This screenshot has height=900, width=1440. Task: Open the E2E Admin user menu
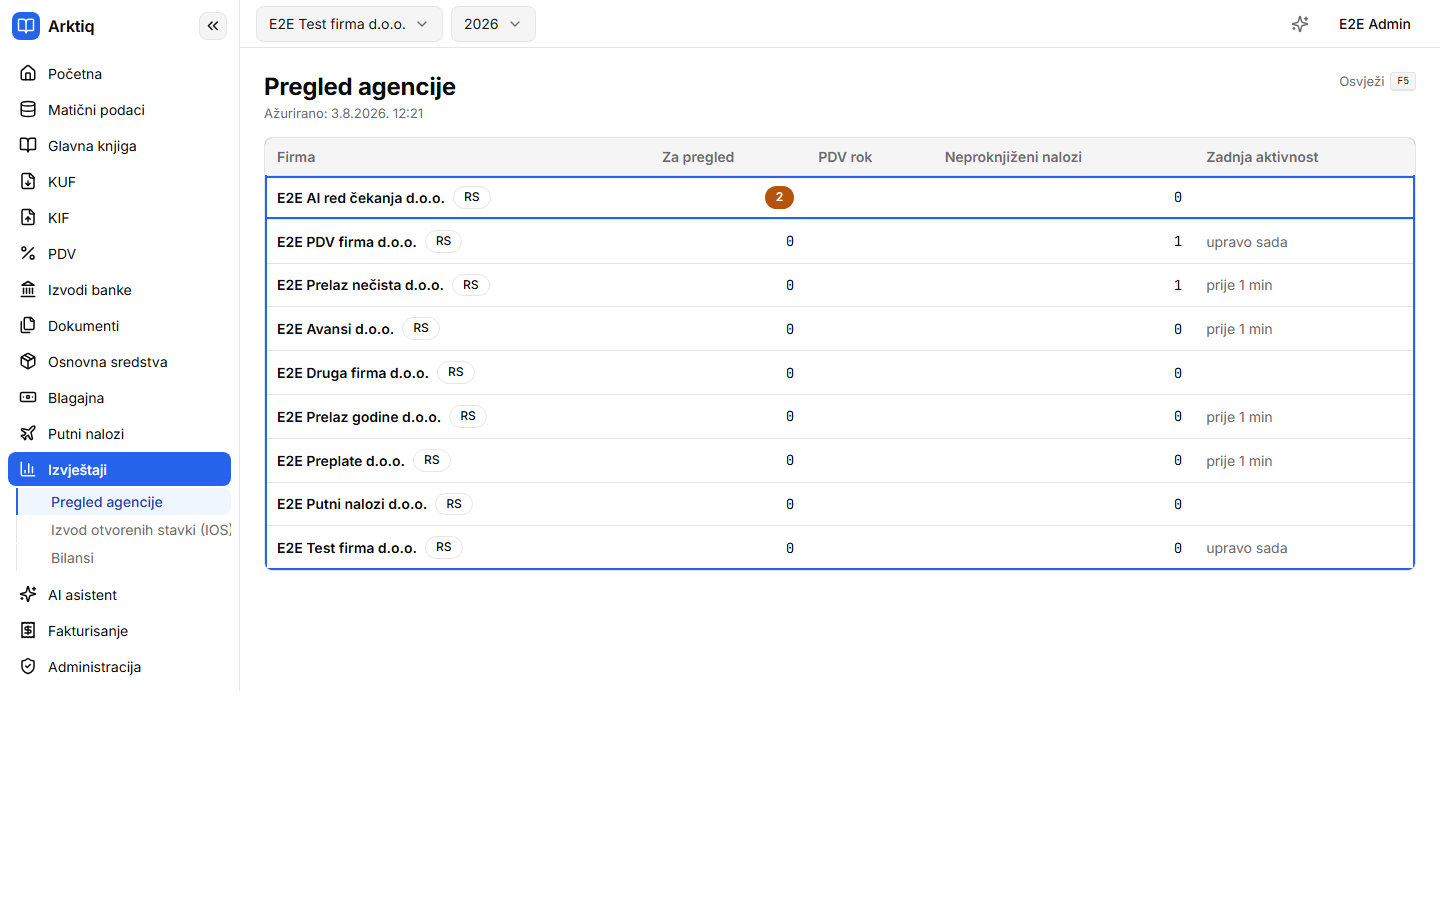1375,24
